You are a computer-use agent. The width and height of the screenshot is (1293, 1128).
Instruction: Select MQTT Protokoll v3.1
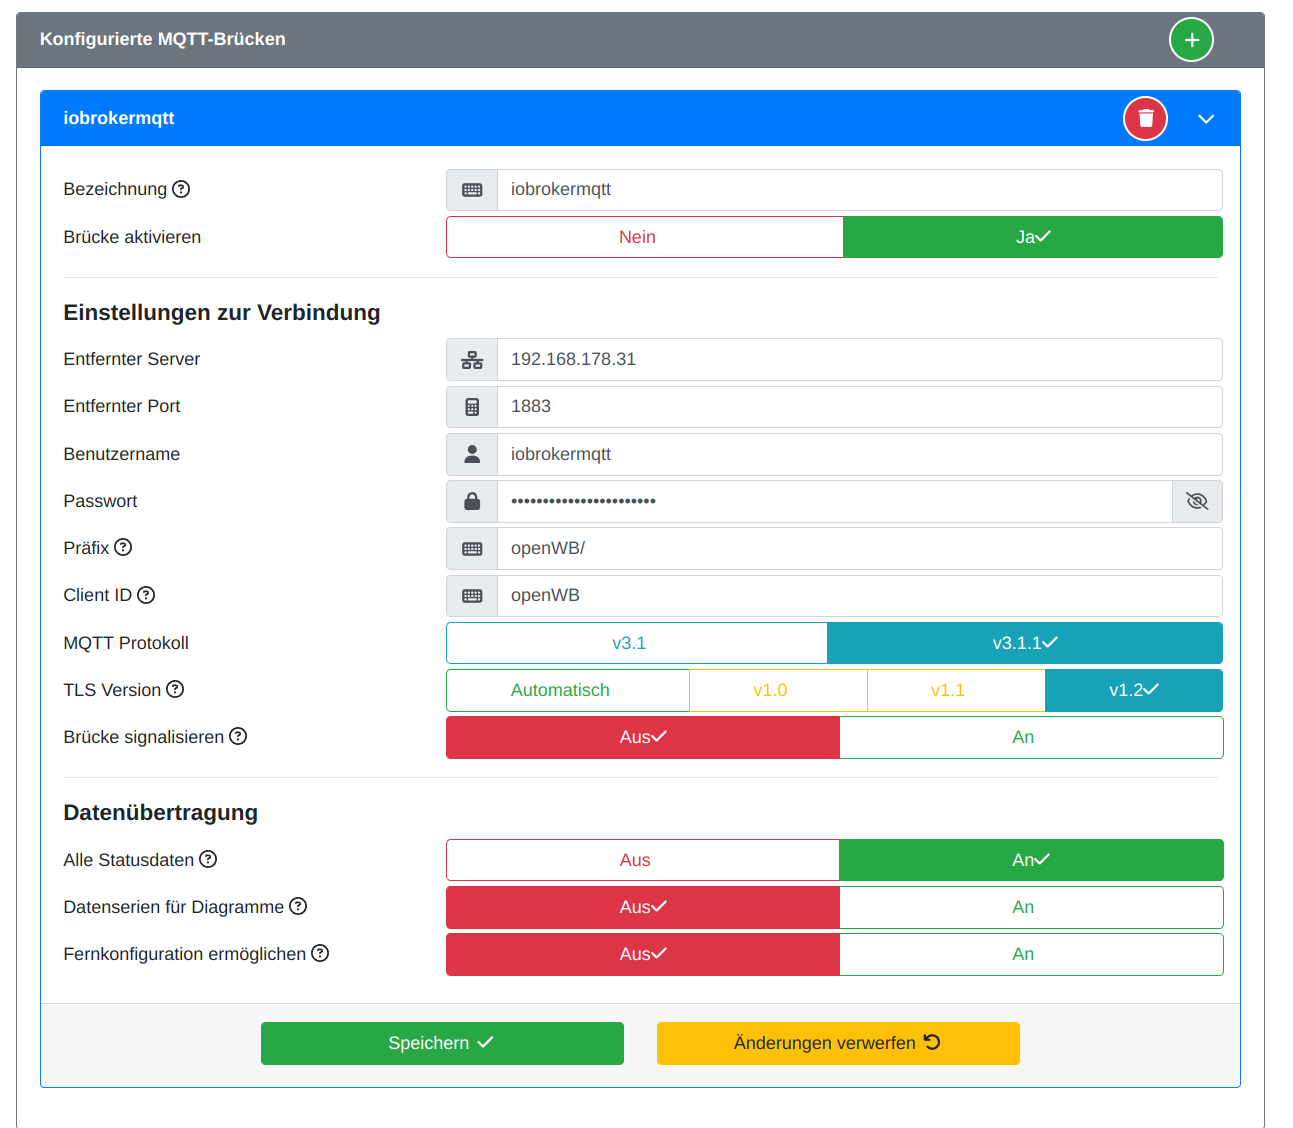click(x=637, y=643)
